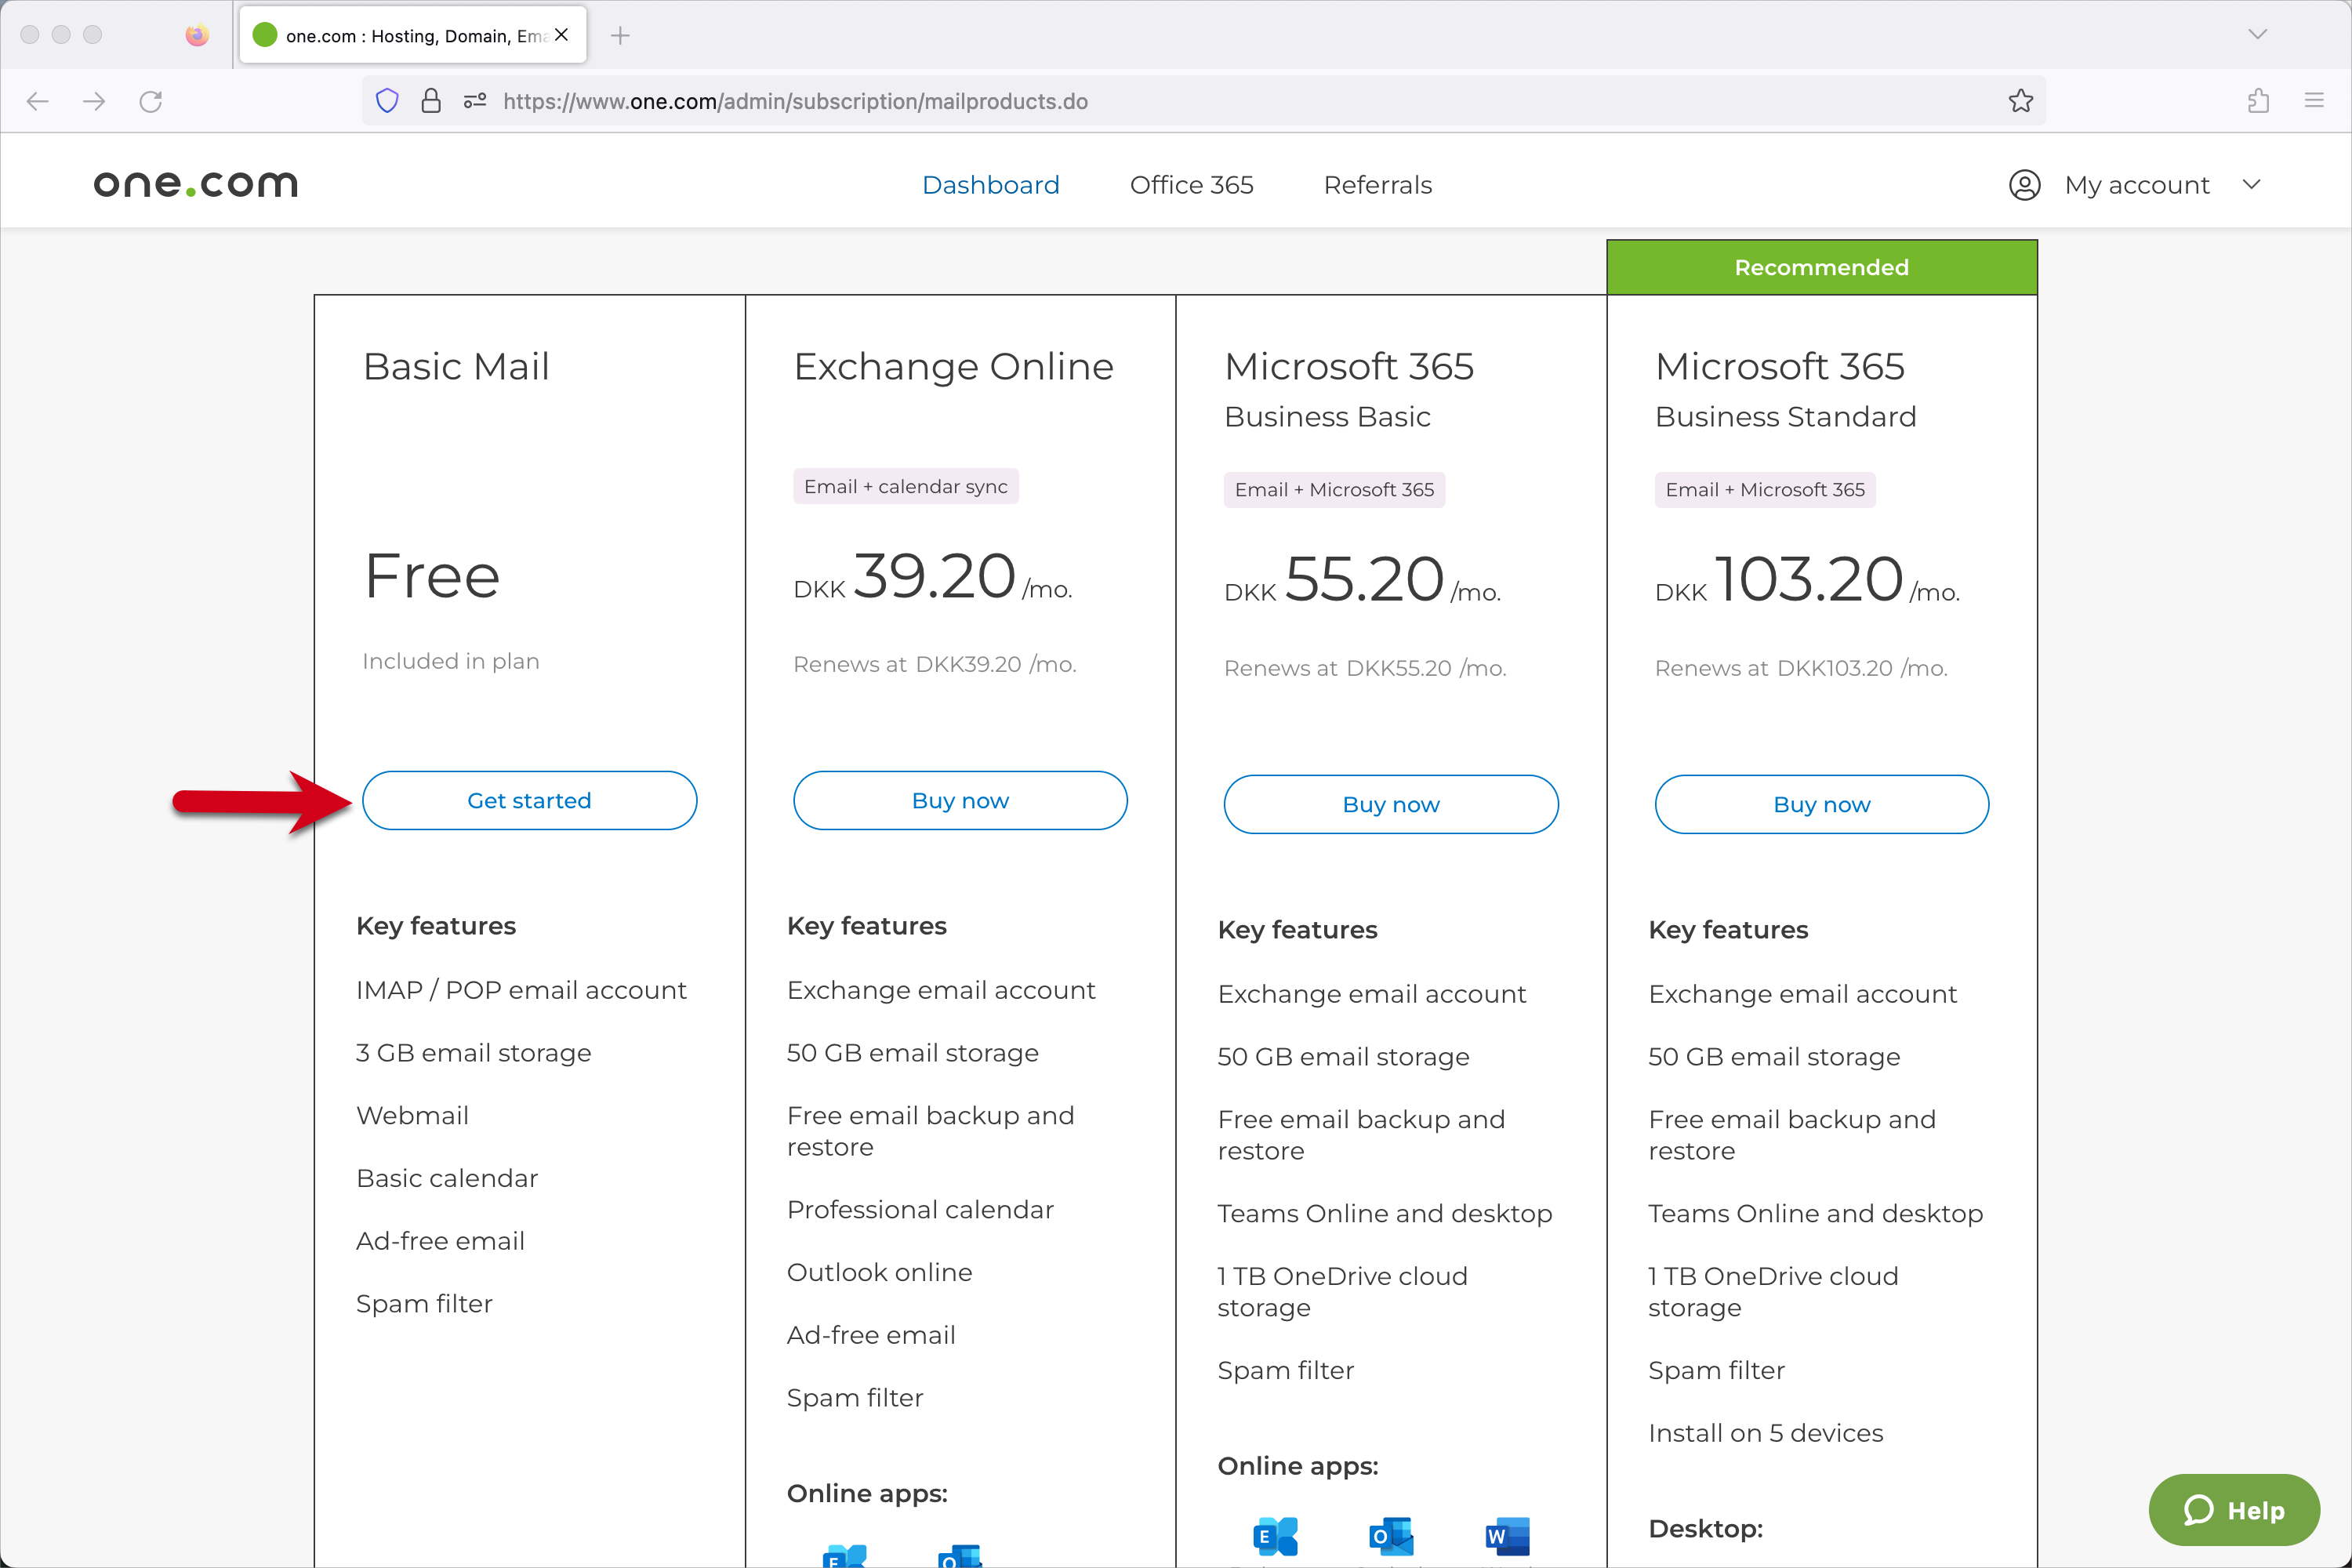The image size is (2352, 1568).
Task: Select the one.com Hosting browser tab
Action: click(x=412, y=35)
